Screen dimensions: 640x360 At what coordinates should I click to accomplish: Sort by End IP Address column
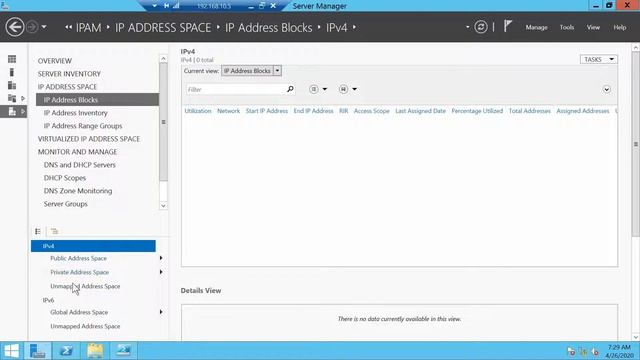313,111
